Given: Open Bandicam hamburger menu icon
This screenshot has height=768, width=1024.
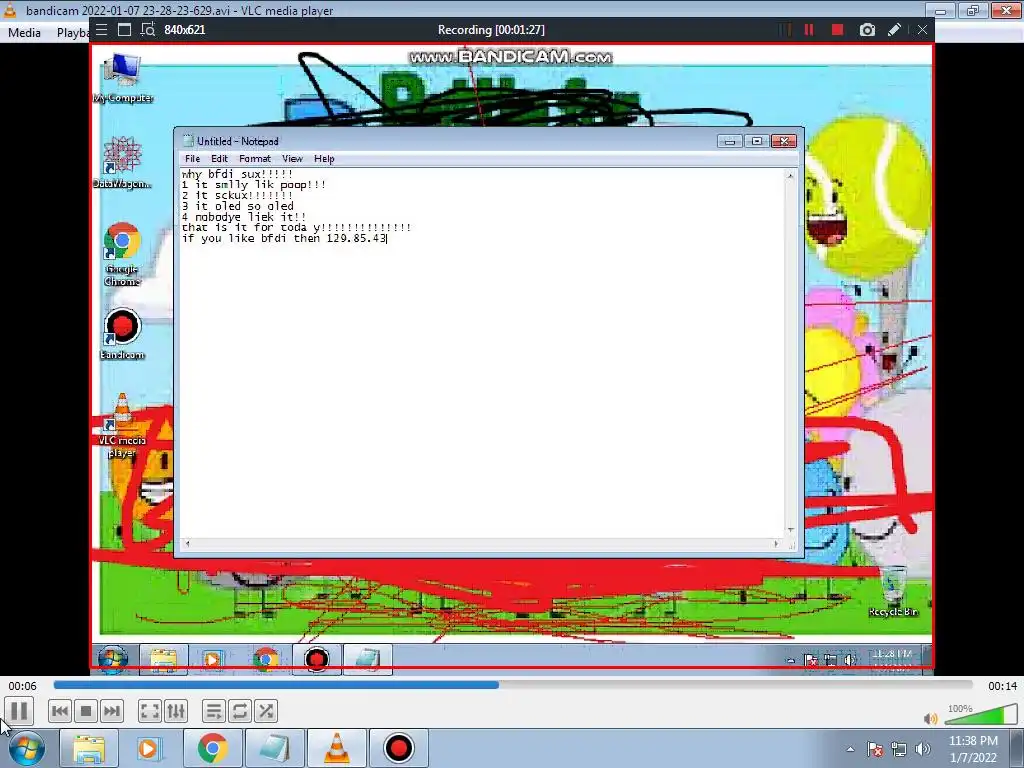Looking at the screenshot, I should click(x=101, y=29).
